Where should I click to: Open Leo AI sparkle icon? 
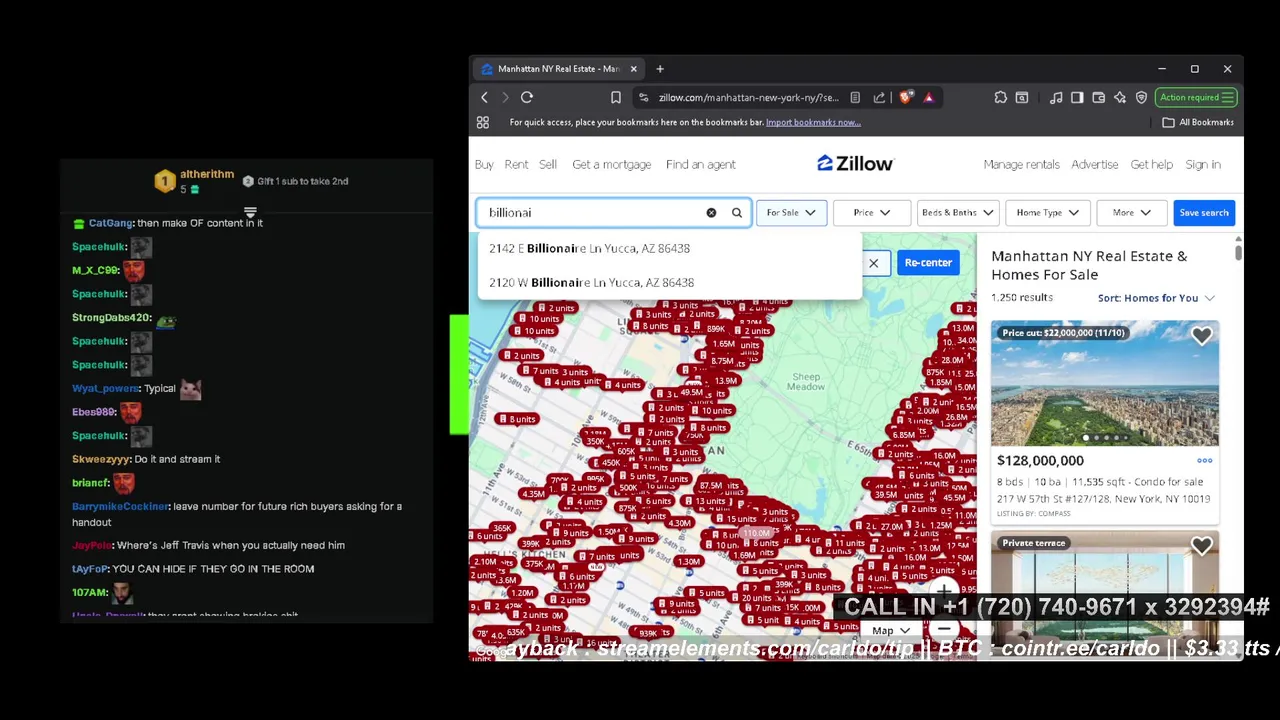pos(1120,97)
